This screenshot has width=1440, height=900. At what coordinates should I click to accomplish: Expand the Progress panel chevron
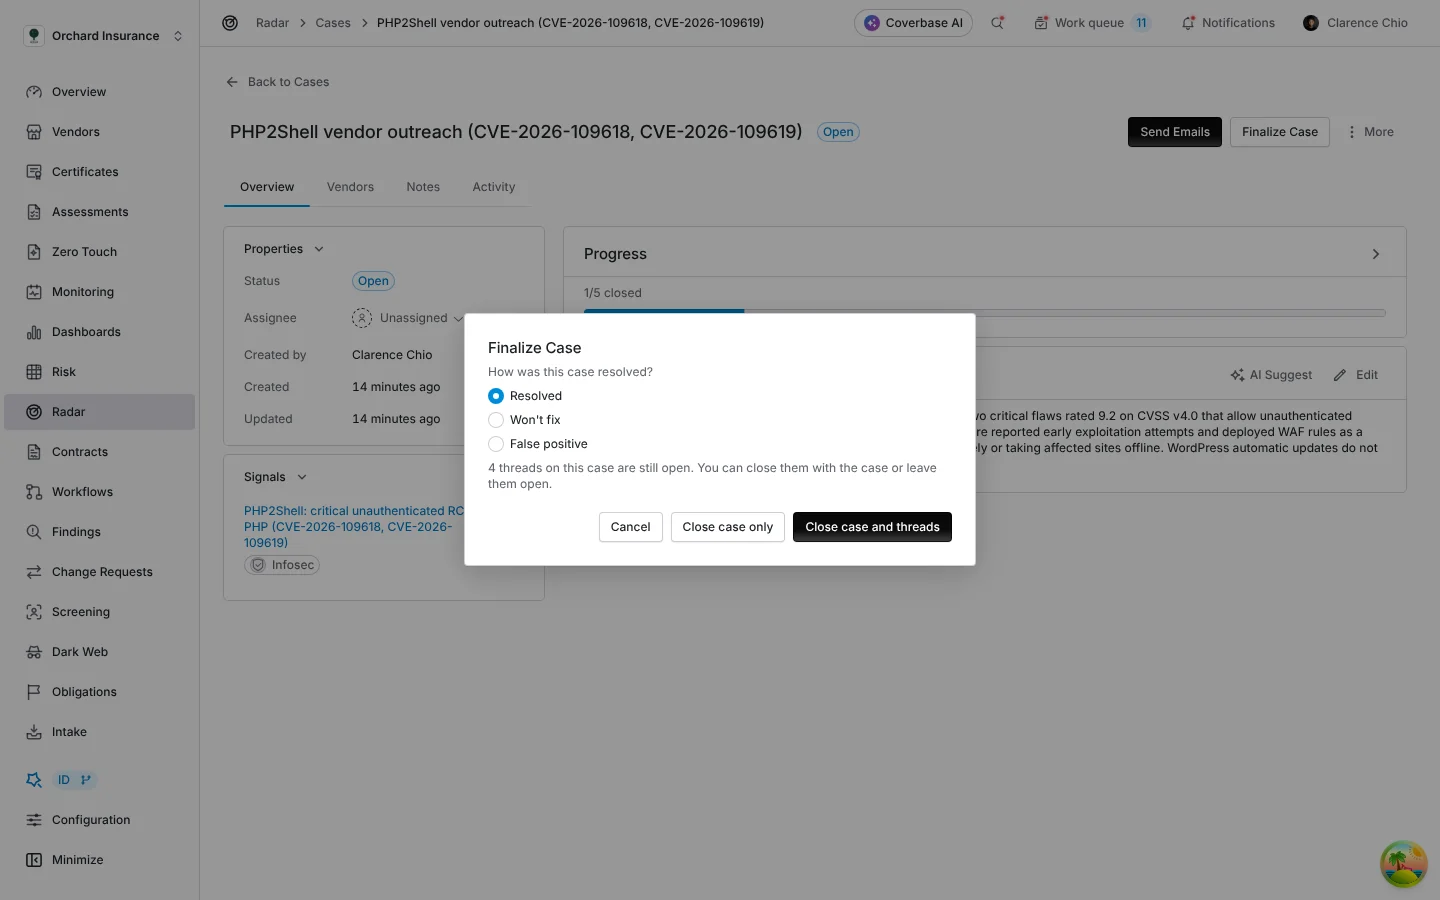point(1376,254)
